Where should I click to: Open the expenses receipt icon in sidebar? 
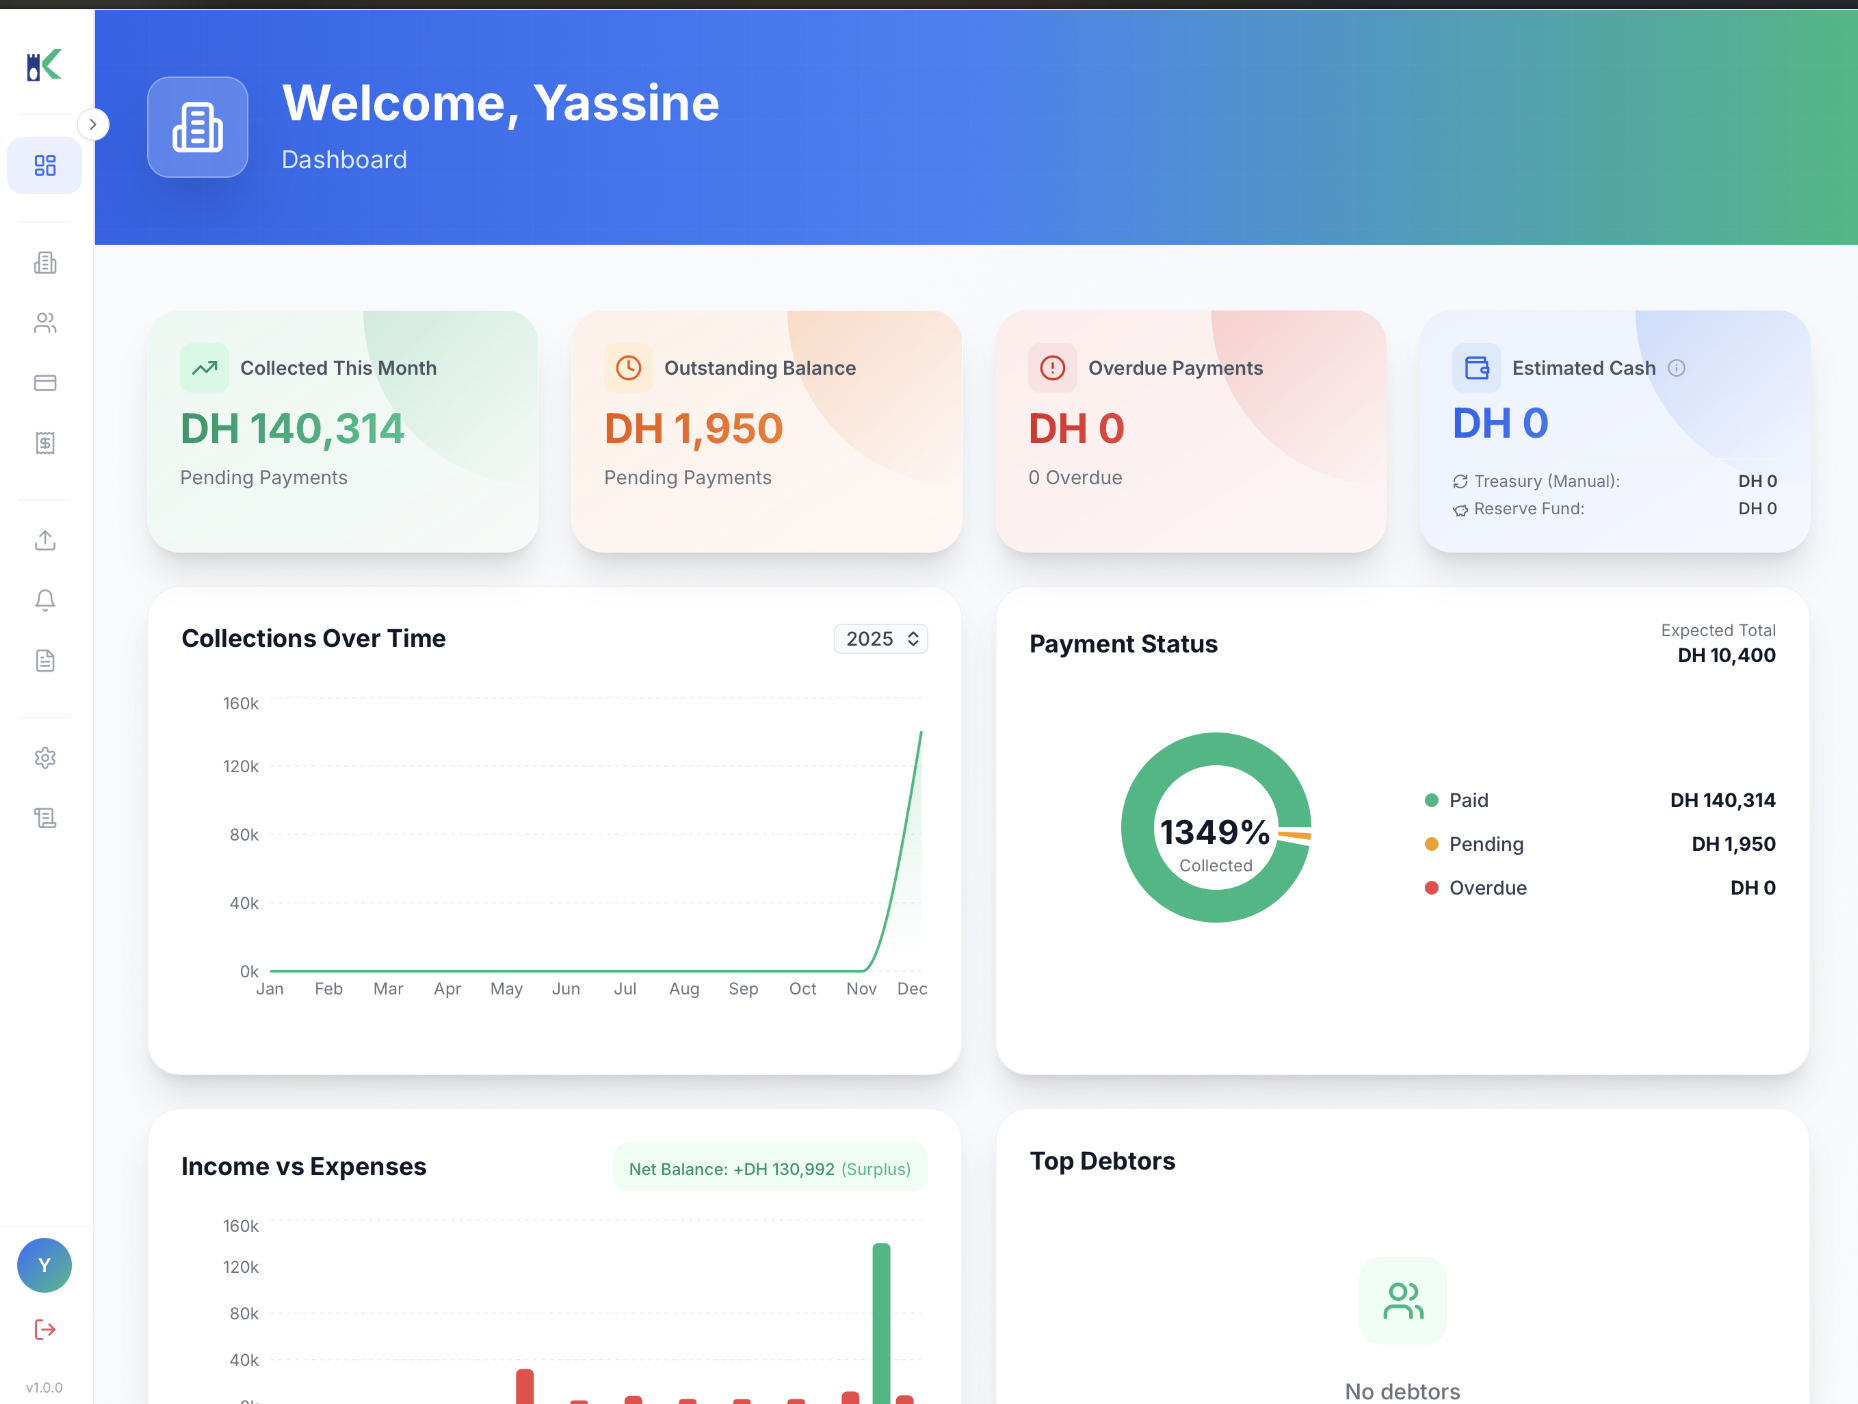[45, 443]
